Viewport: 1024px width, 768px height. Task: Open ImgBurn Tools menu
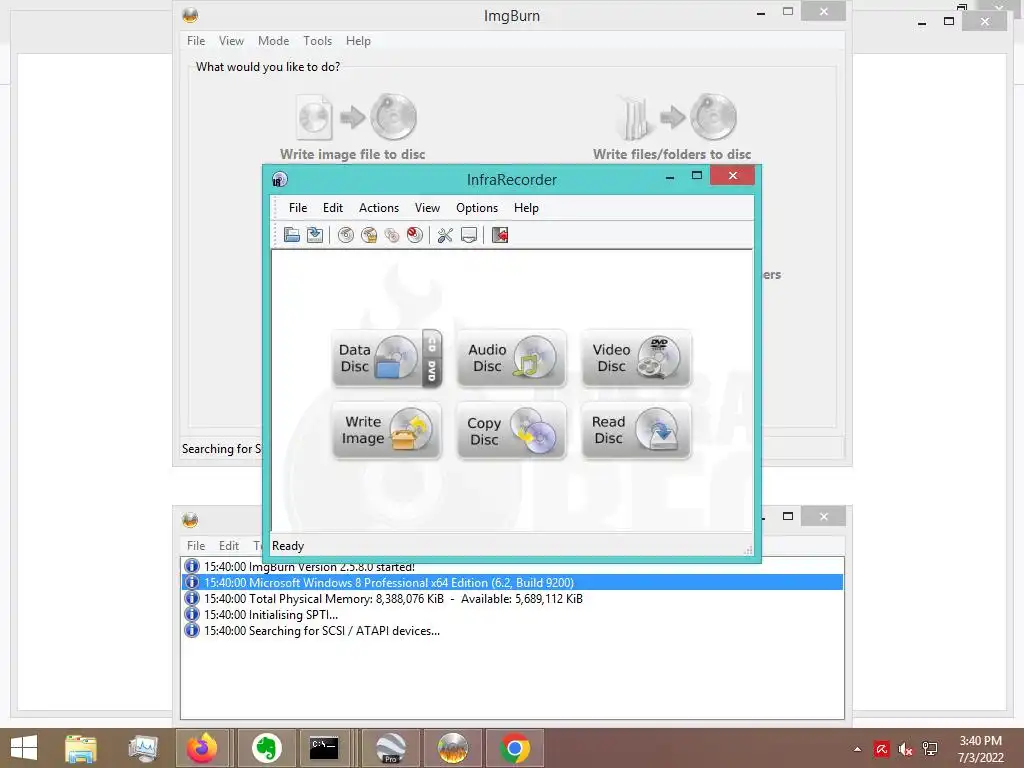click(x=317, y=40)
